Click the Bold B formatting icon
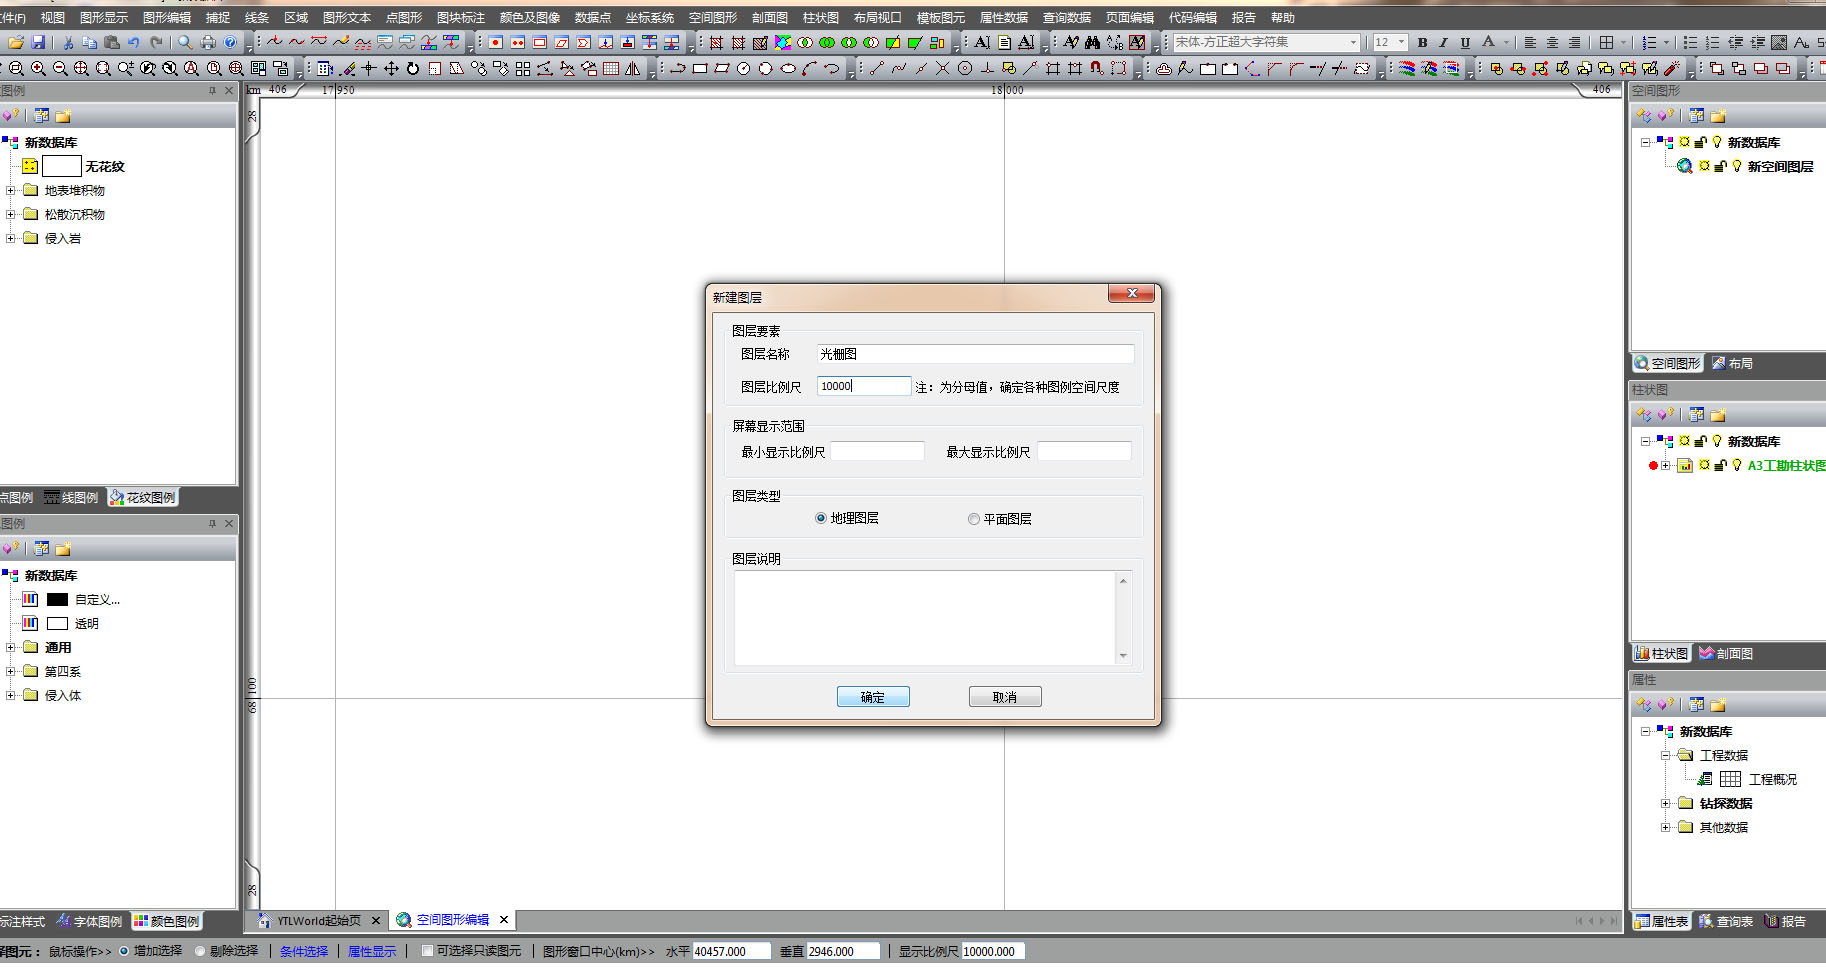 pyautogui.click(x=1422, y=42)
